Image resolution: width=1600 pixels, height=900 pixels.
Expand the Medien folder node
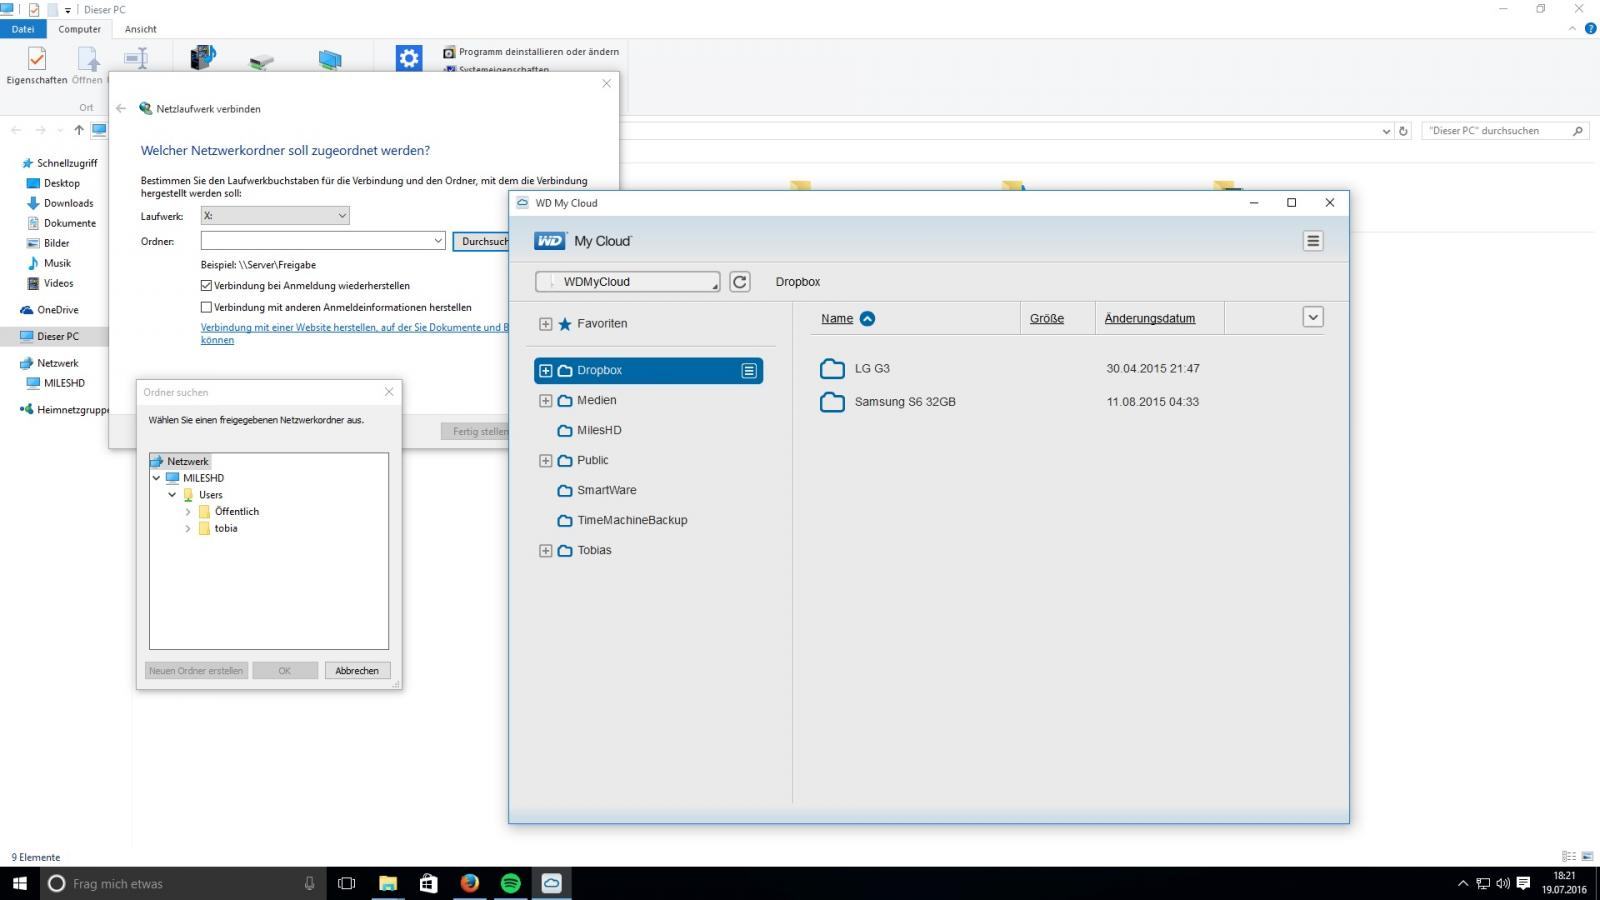(545, 401)
